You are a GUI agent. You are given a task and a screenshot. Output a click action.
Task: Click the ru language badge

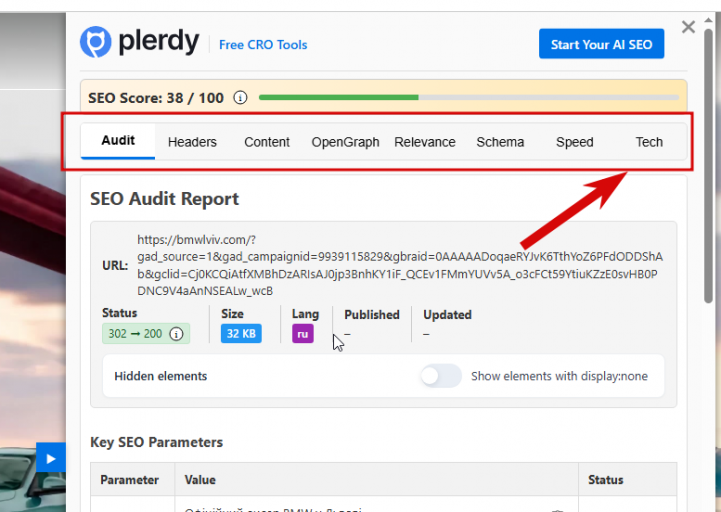303,334
